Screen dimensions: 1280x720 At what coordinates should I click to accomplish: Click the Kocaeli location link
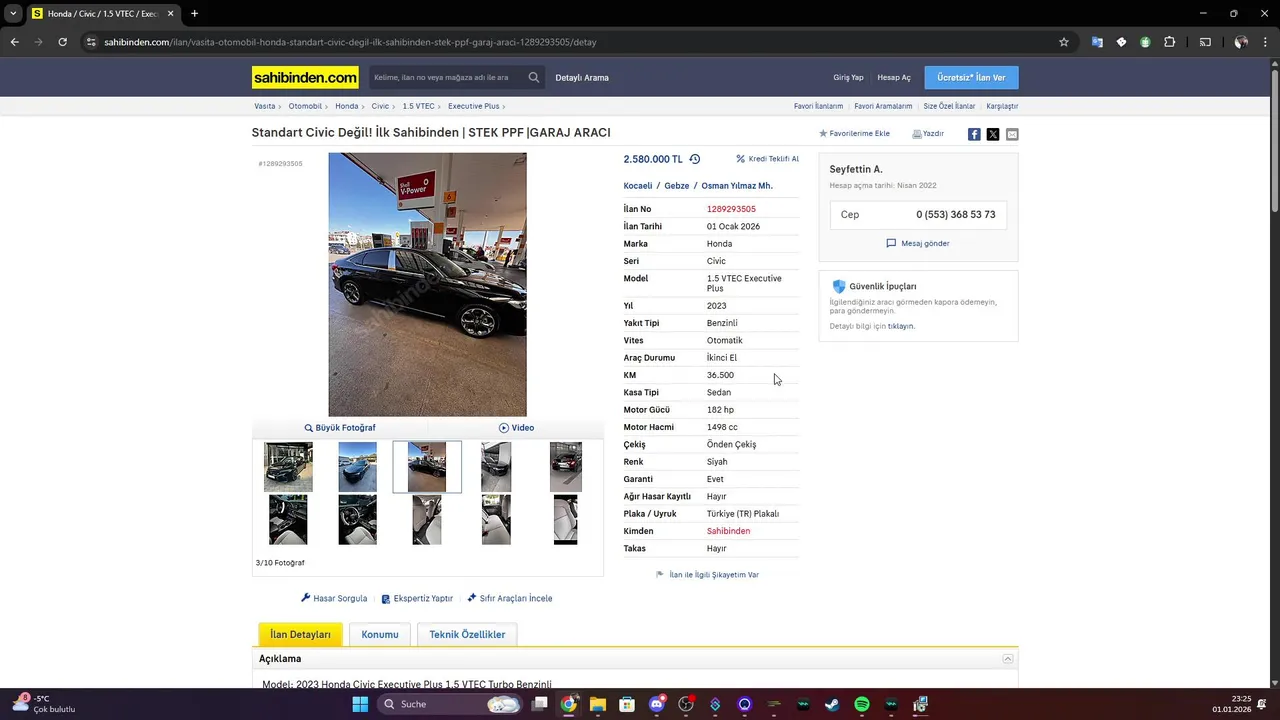click(638, 186)
